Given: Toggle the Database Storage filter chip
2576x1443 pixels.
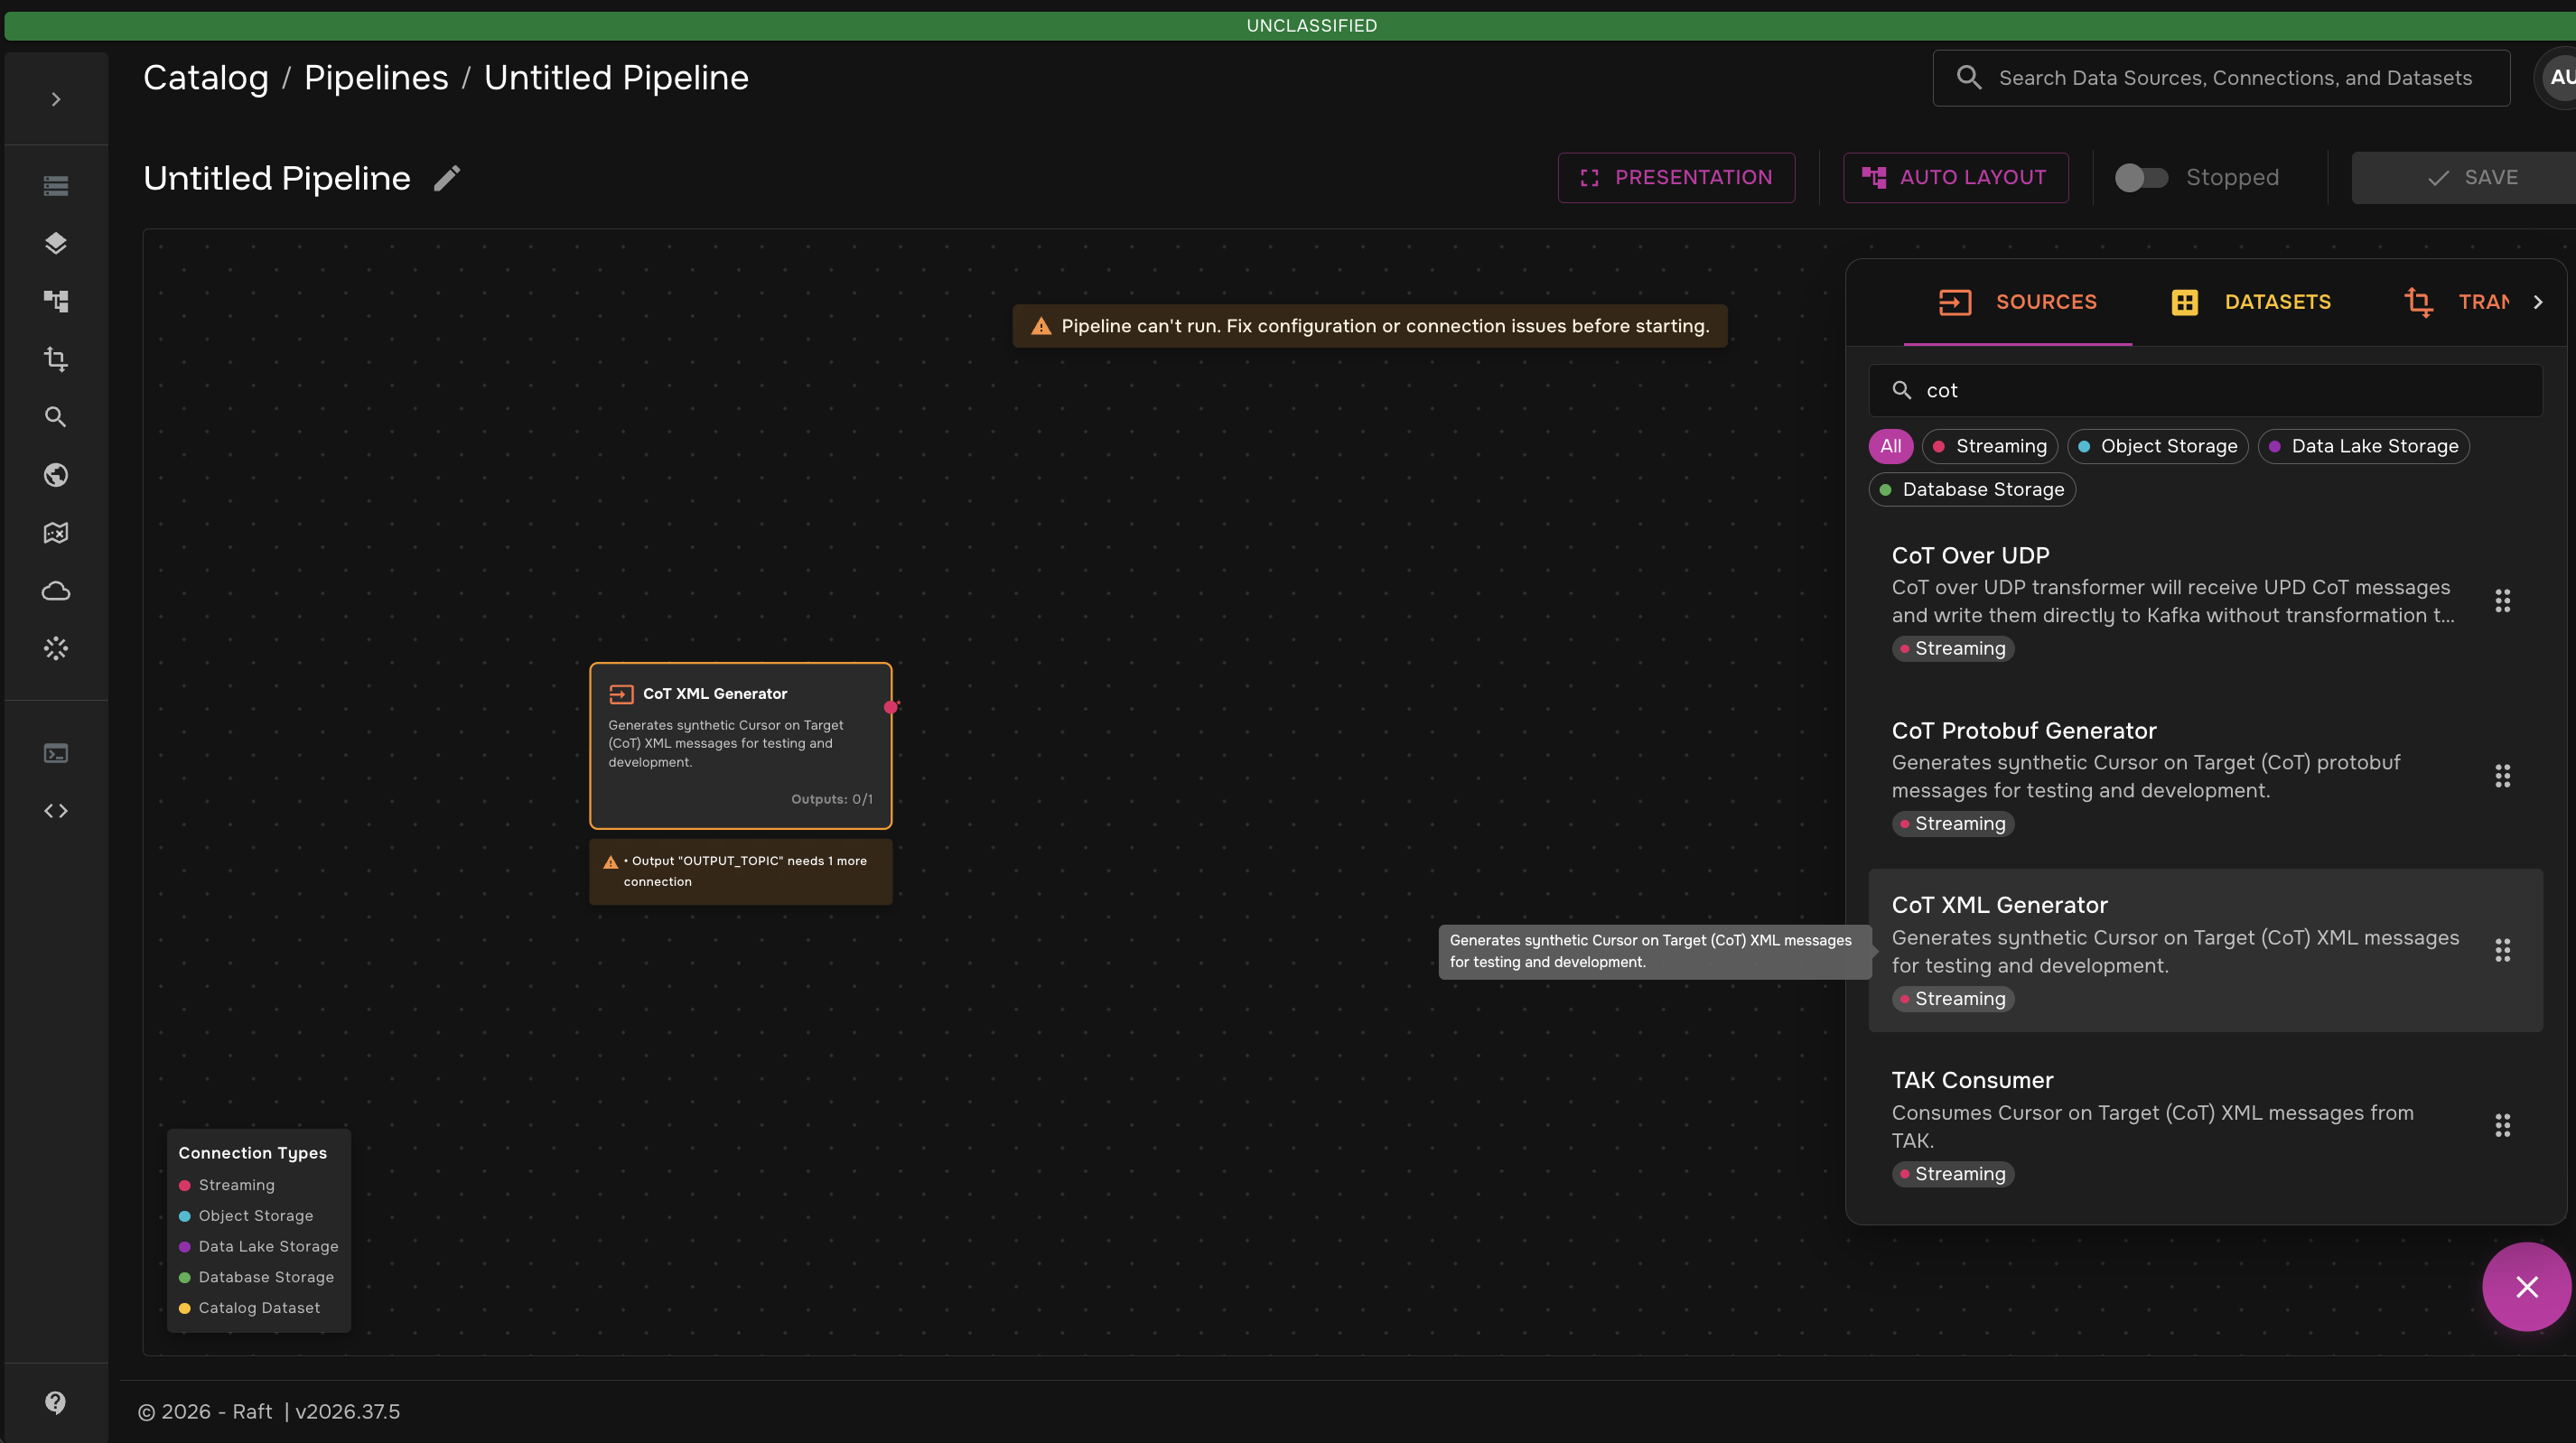Looking at the screenshot, I should tap(1972, 489).
